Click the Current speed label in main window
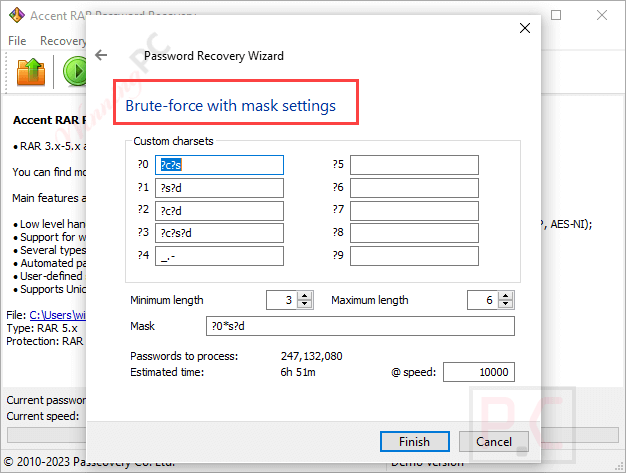The width and height of the screenshot is (626, 473). pyautogui.click(x=43, y=416)
